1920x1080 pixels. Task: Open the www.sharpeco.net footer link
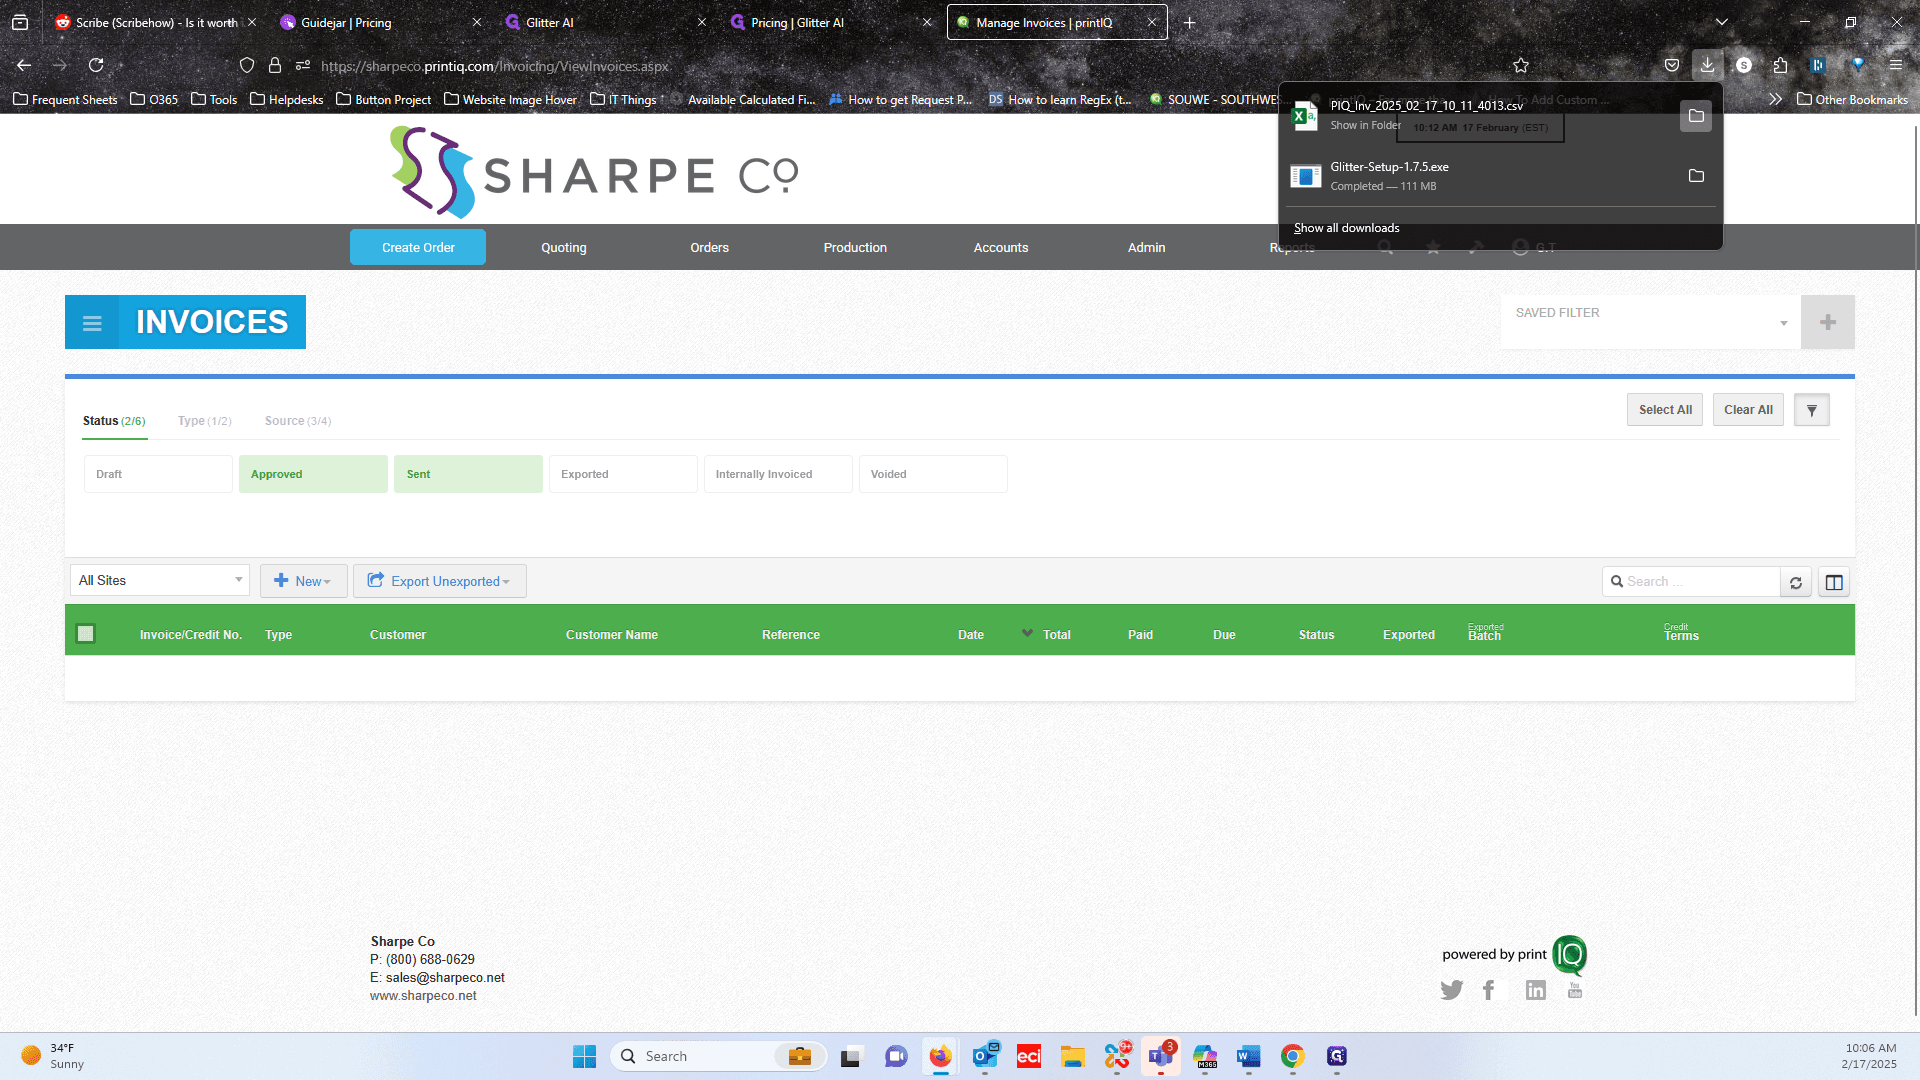tap(423, 996)
